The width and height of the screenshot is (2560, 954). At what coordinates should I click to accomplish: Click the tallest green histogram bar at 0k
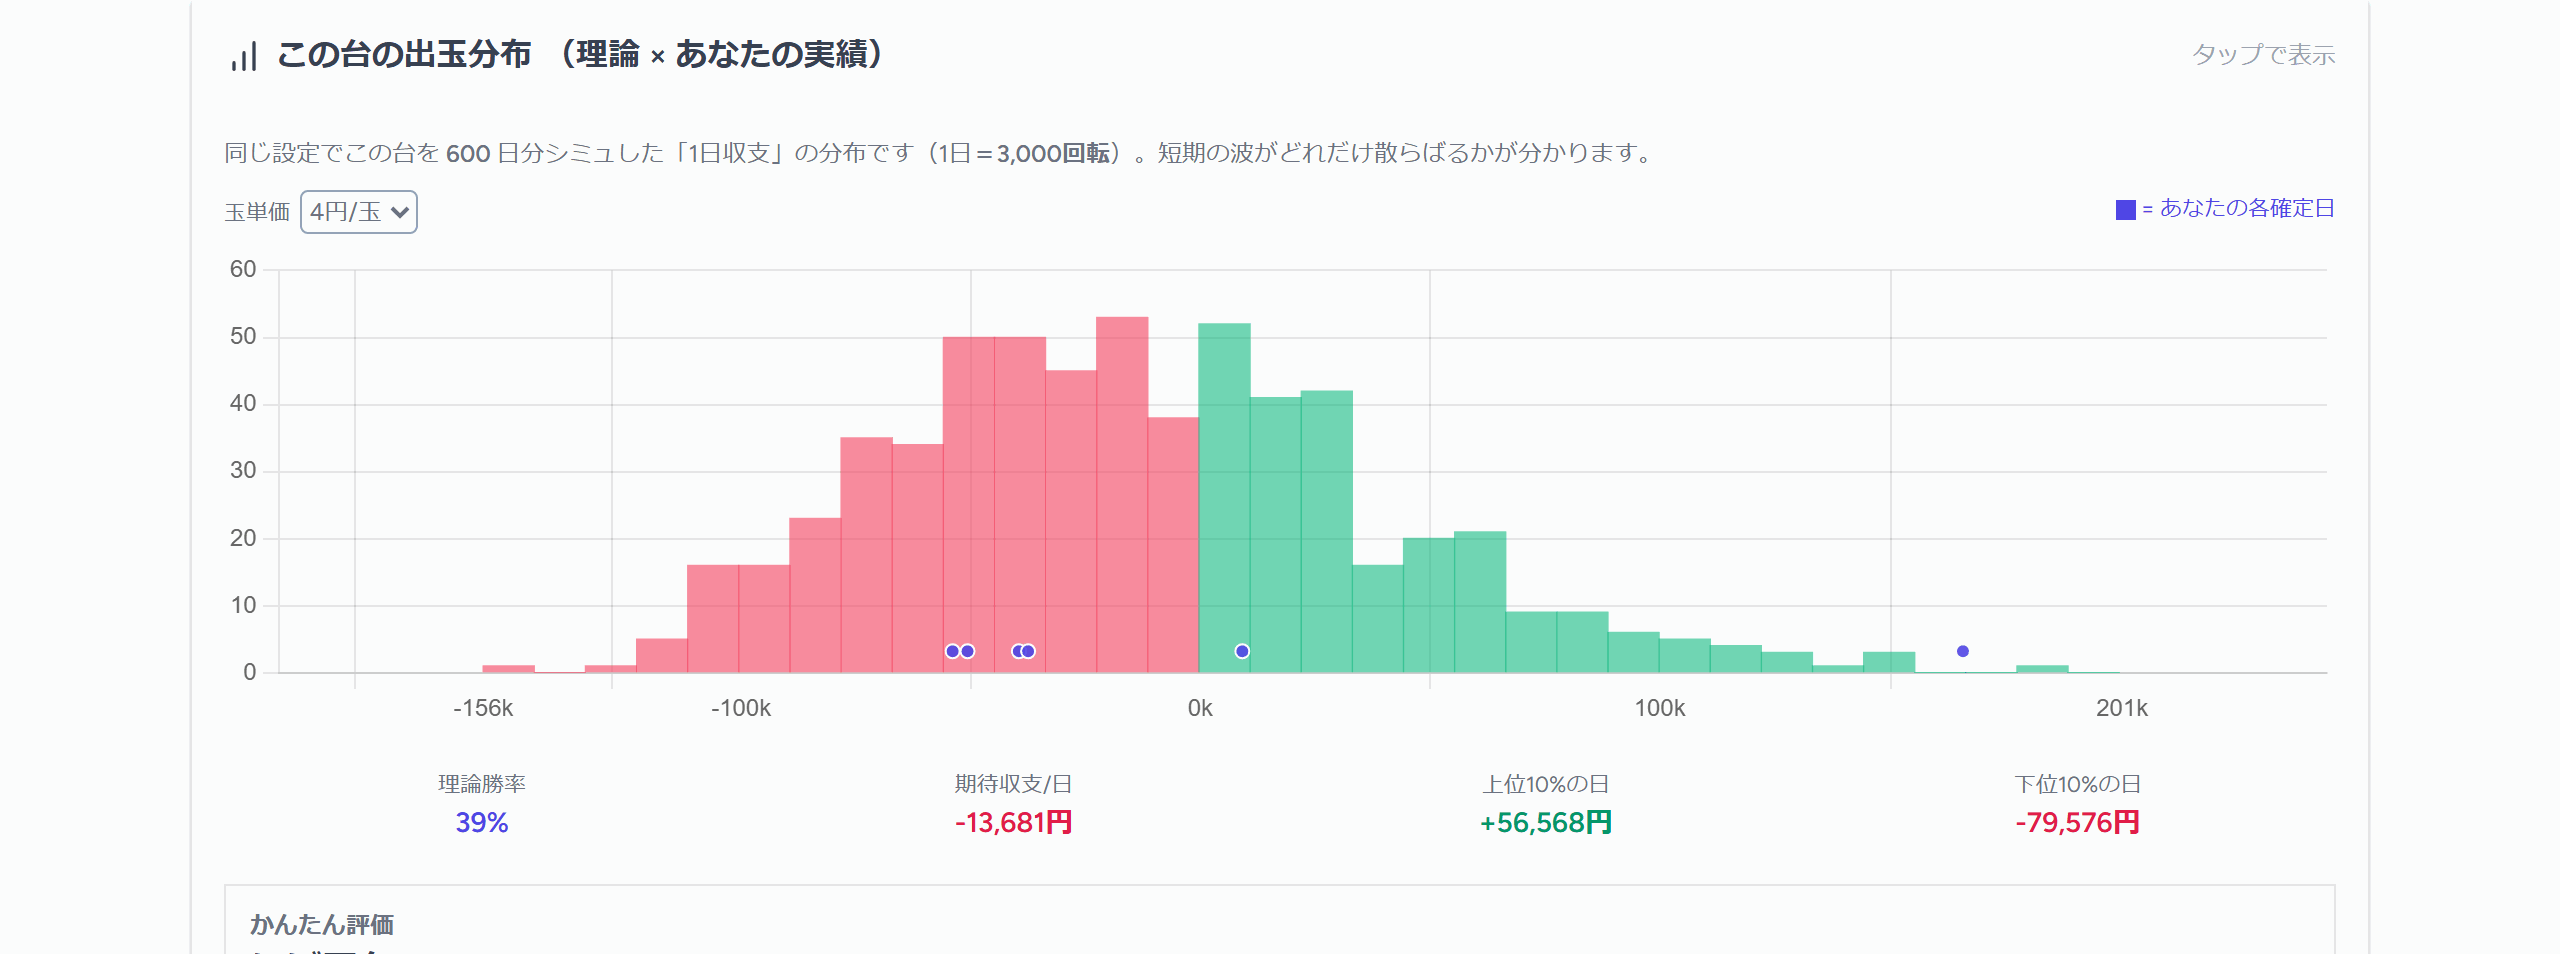point(1224,497)
